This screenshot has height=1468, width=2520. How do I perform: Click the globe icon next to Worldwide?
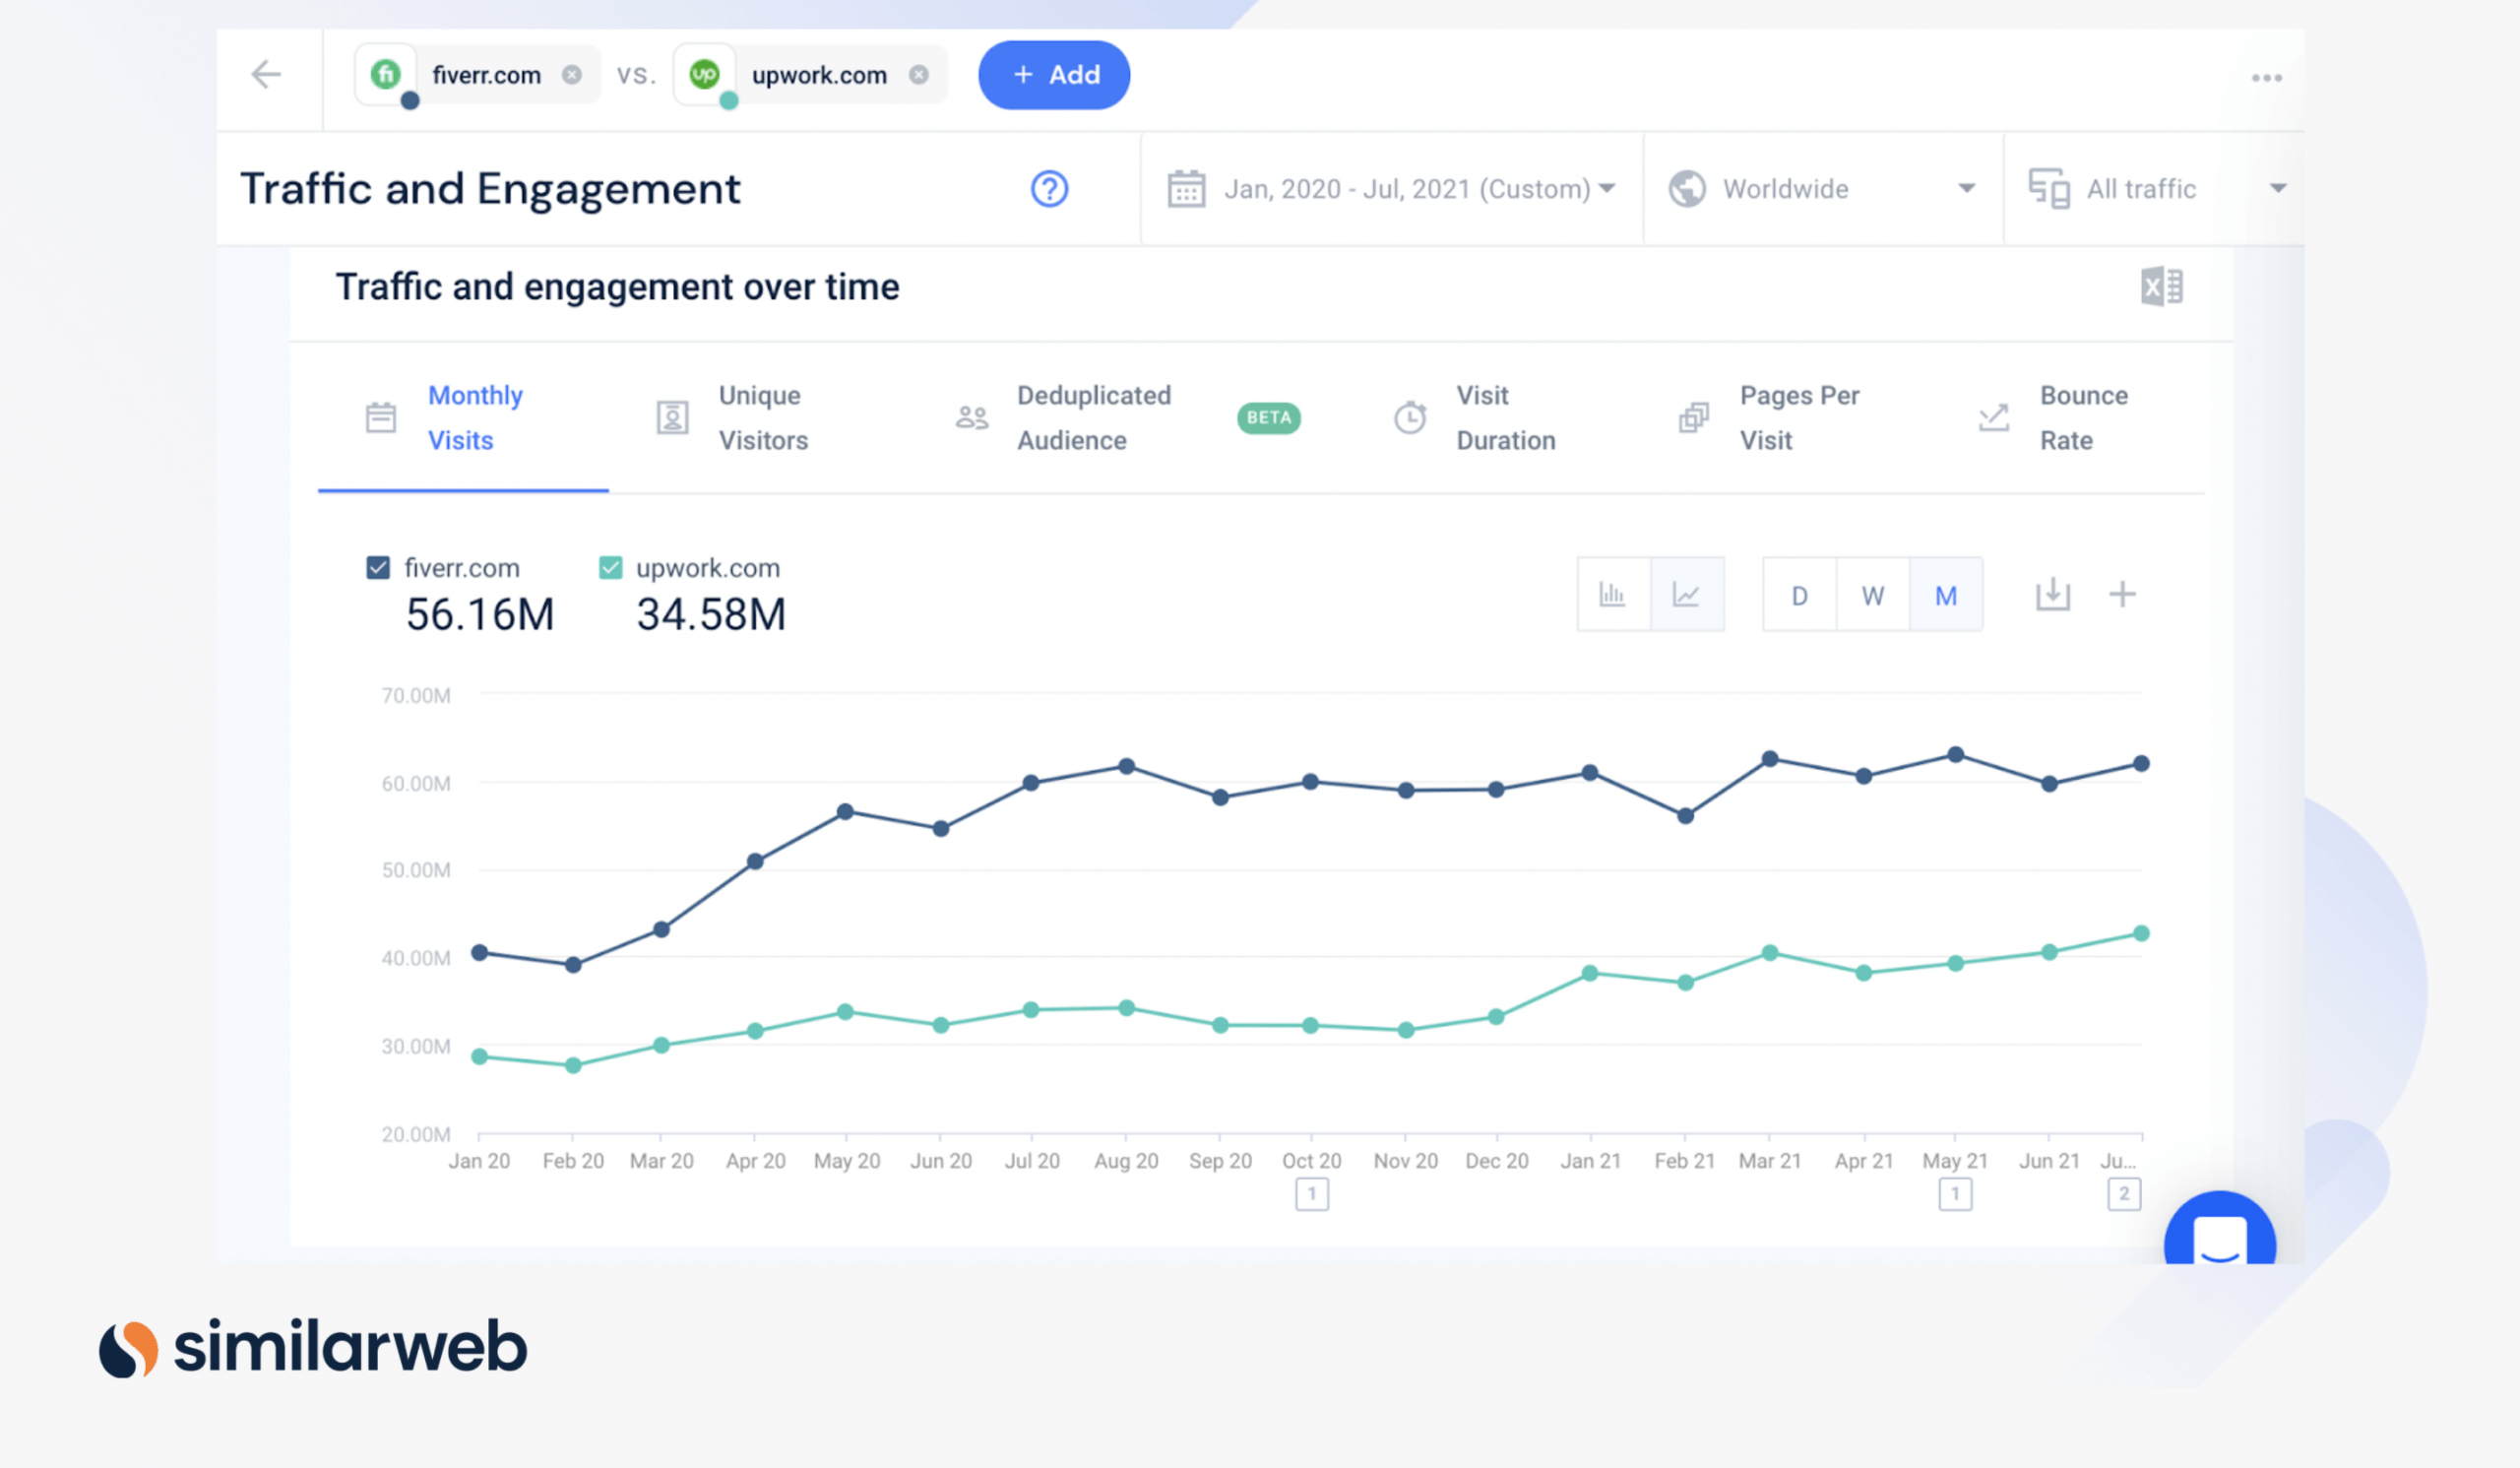[1687, 189]
